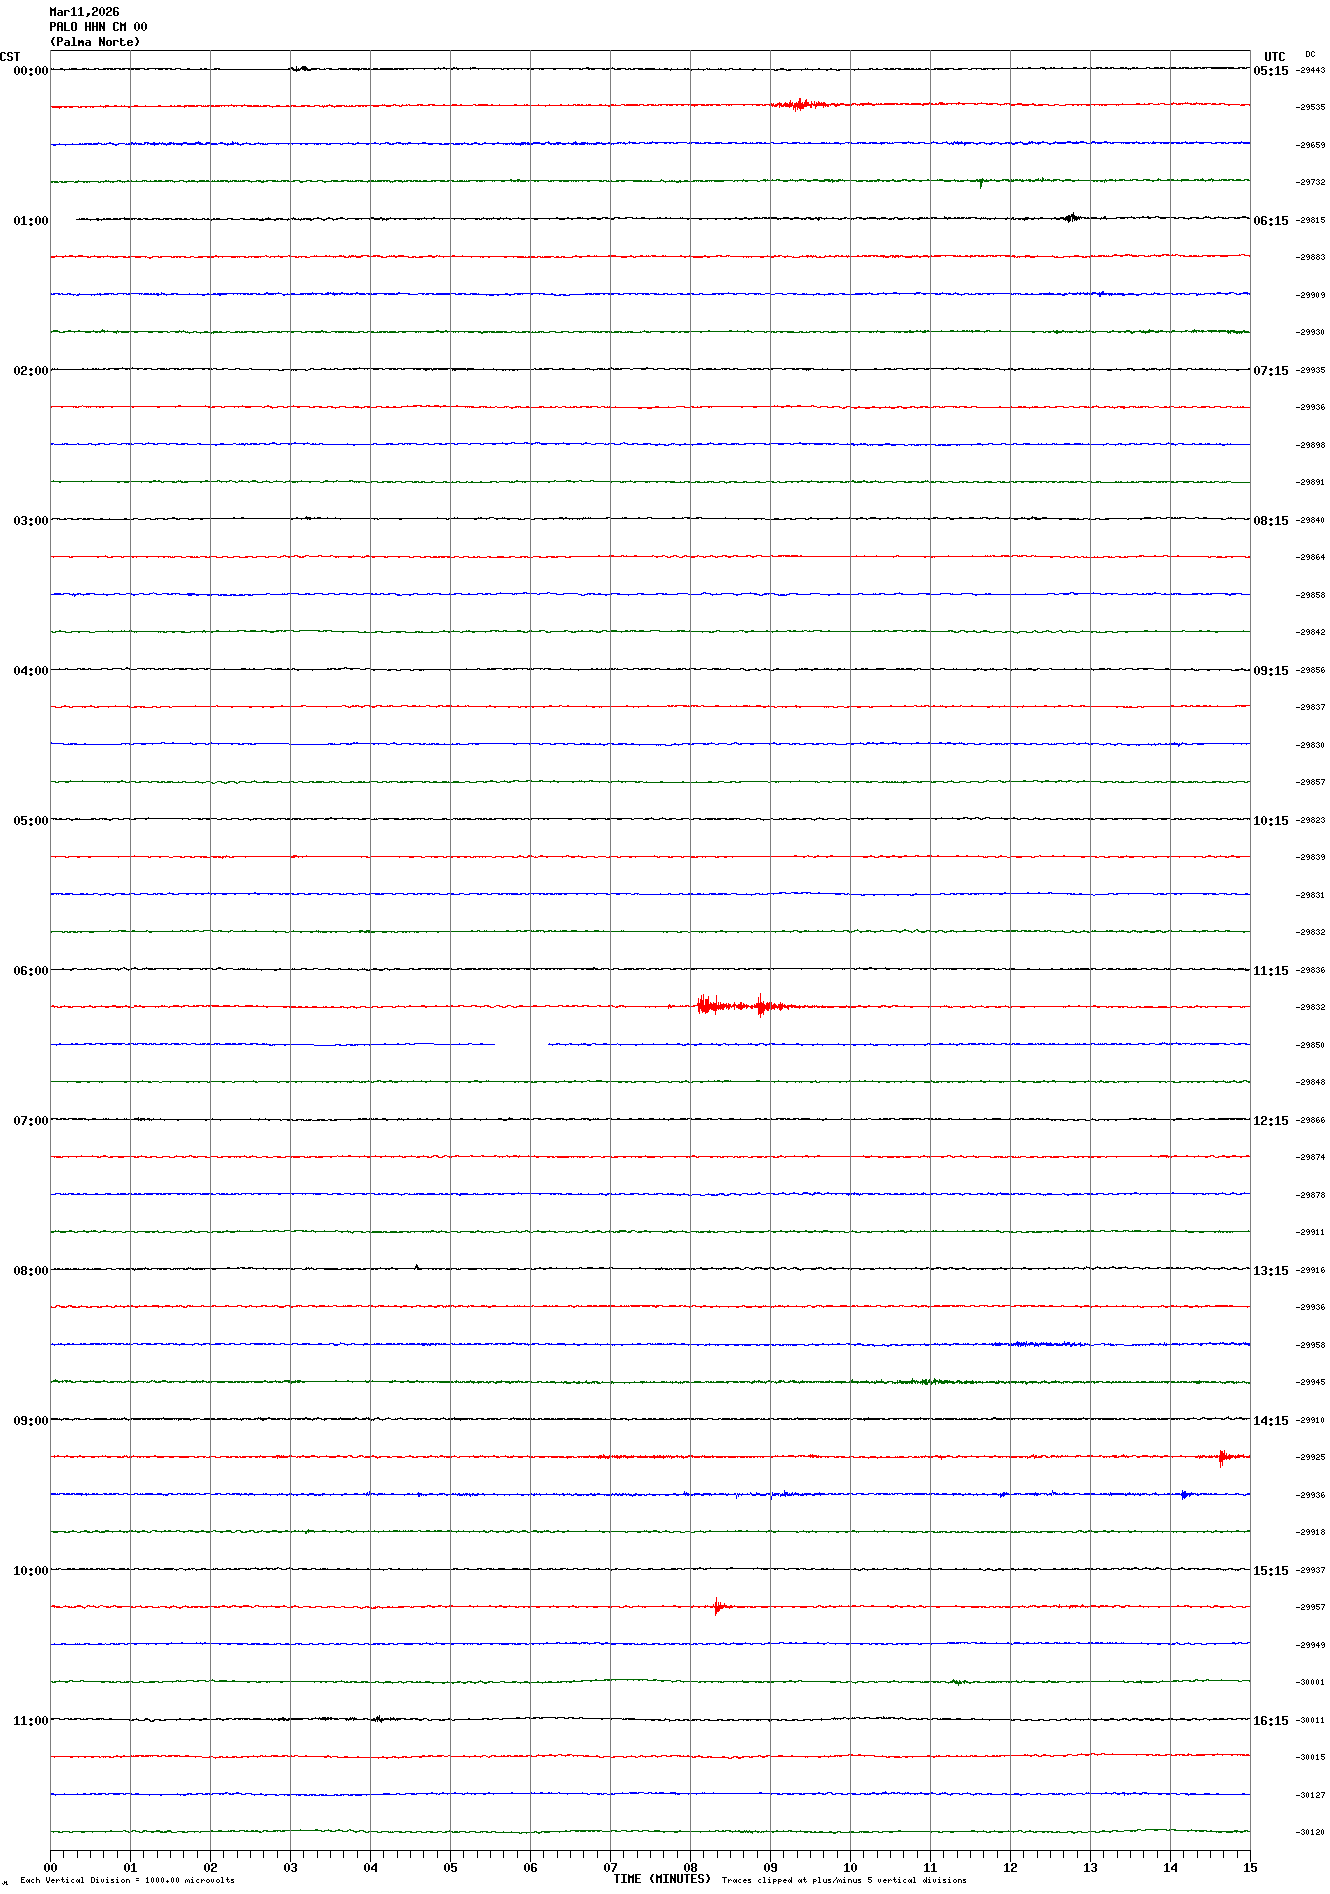Screen dimensions: 1330x1894
Task: Click the PALO HHN CM 00 station label
Action: point(98,27)
